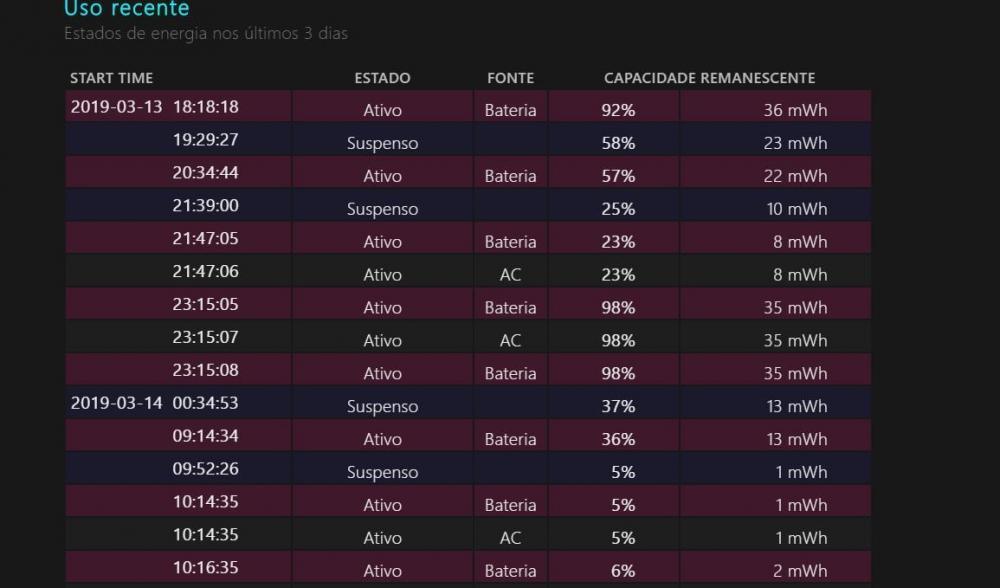Select the 09:52:26 start time entry
This screenshot has height=588, width=1000.
205,469
